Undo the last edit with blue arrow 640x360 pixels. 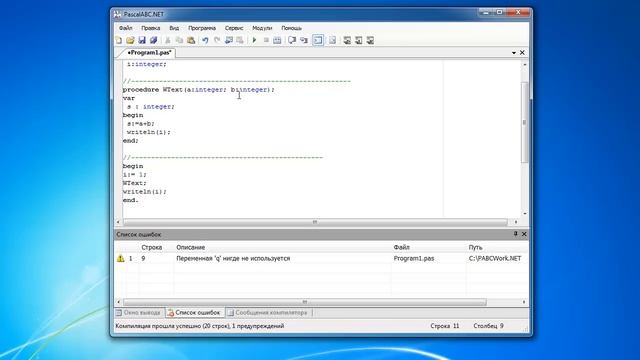tap(205, 40)
